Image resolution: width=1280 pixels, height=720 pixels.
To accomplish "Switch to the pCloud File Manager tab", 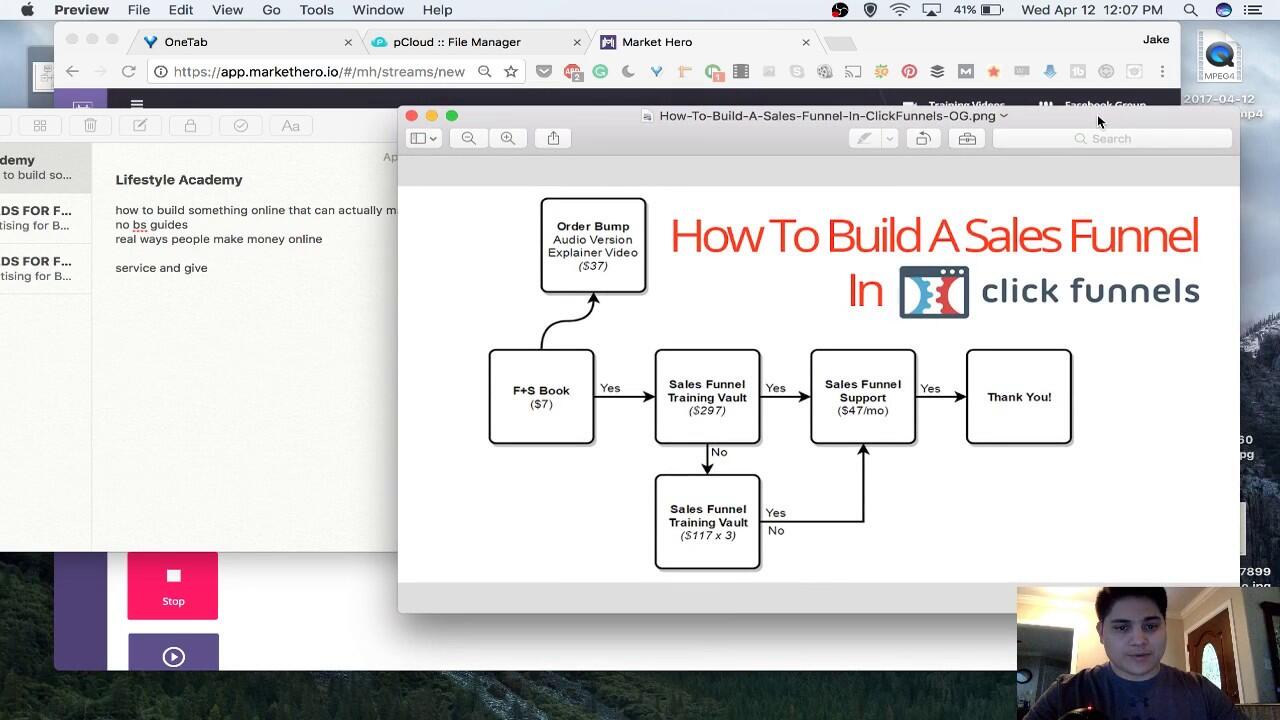I will [456, 42].
